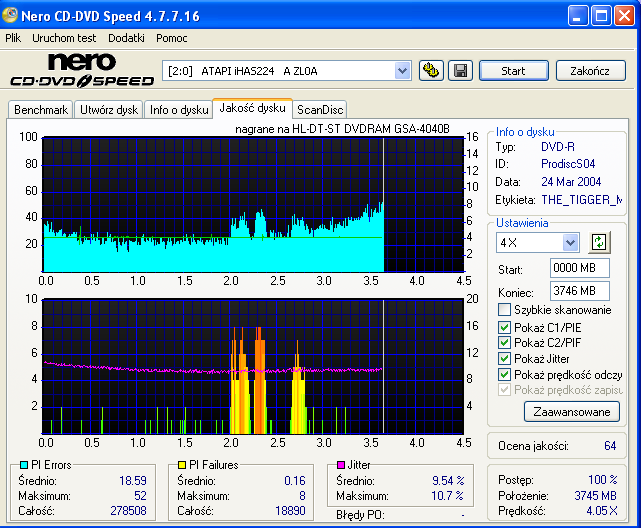Click the PI Errors graph area
Image resolution: width=641 pixels, height=528 pixels.
click(x=253, y=204)
